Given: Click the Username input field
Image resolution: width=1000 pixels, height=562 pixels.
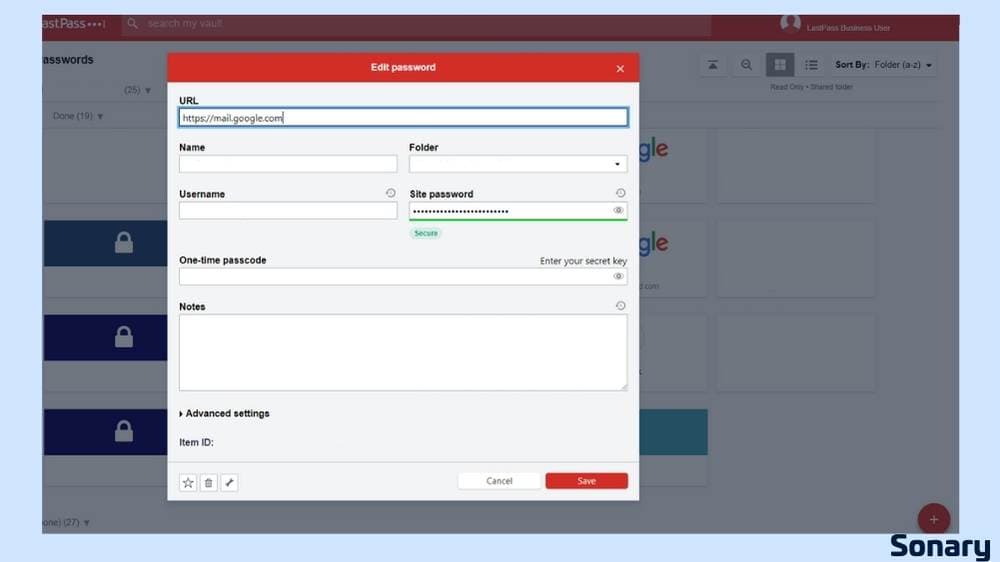Looking at the screenshot, I should (288, 211).
